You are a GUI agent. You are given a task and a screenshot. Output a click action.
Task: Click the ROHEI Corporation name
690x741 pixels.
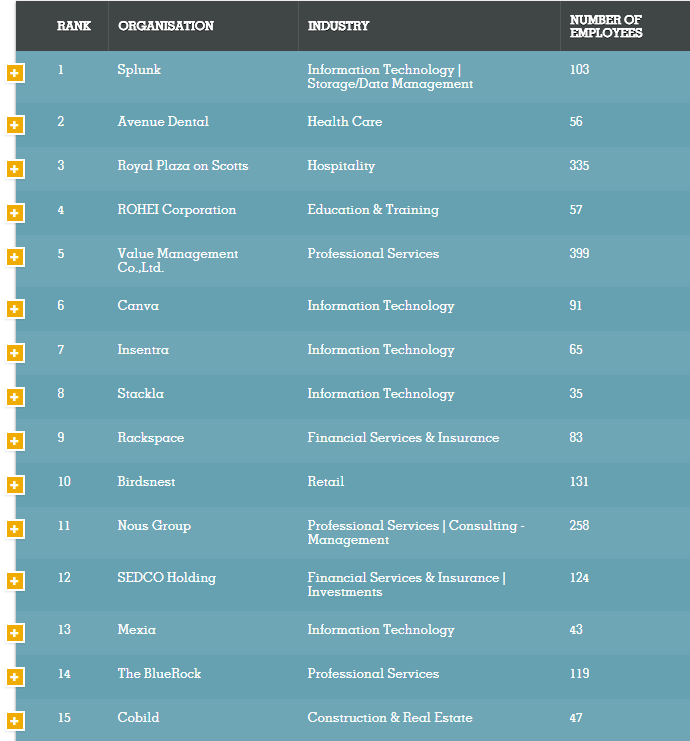tap(177, 209)
